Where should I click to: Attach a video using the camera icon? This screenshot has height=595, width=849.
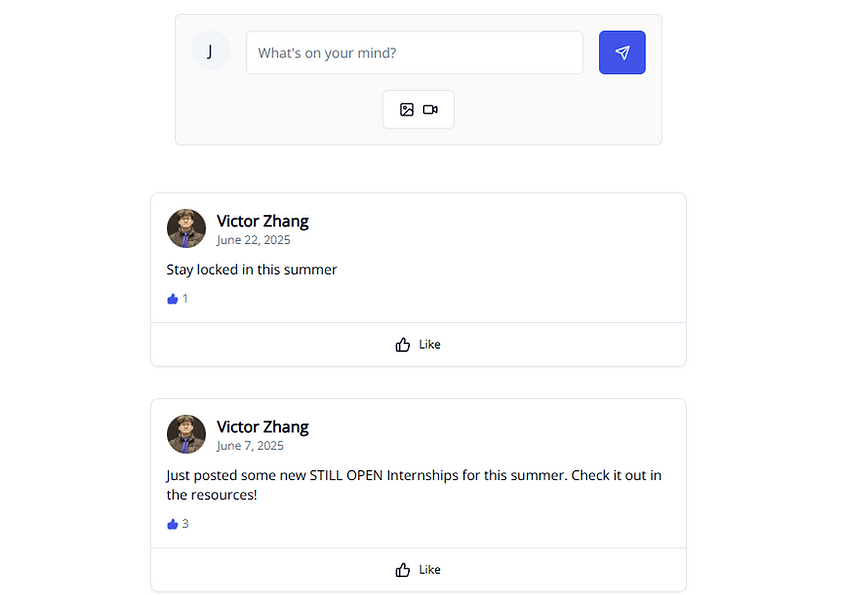point(430,109)
